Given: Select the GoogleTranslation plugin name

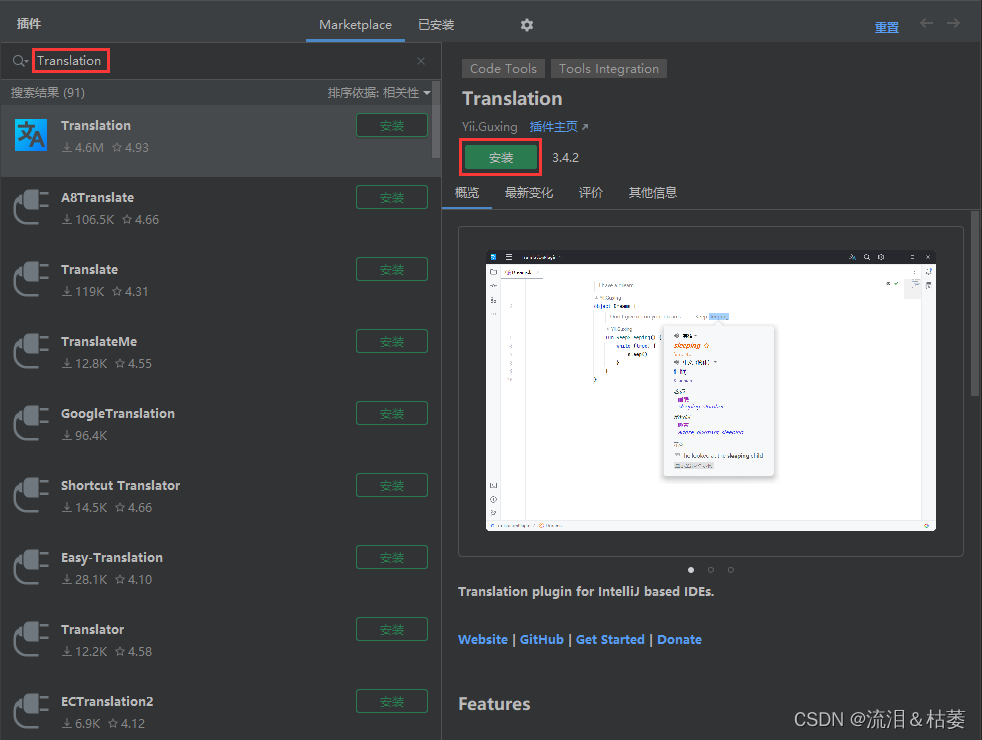Looking at the screenshot, I should tap(118, 413).
